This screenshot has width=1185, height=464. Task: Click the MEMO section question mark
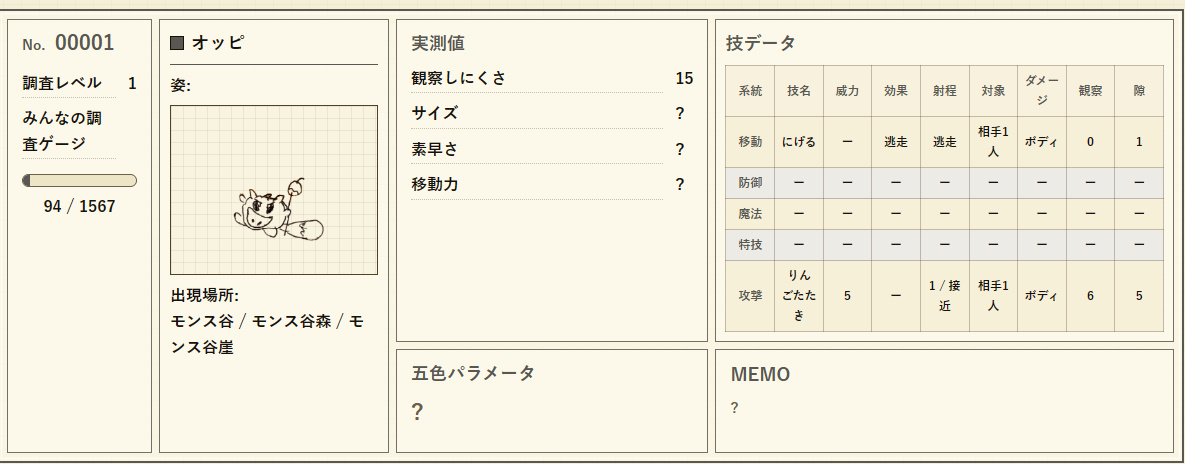coord(735,408)
